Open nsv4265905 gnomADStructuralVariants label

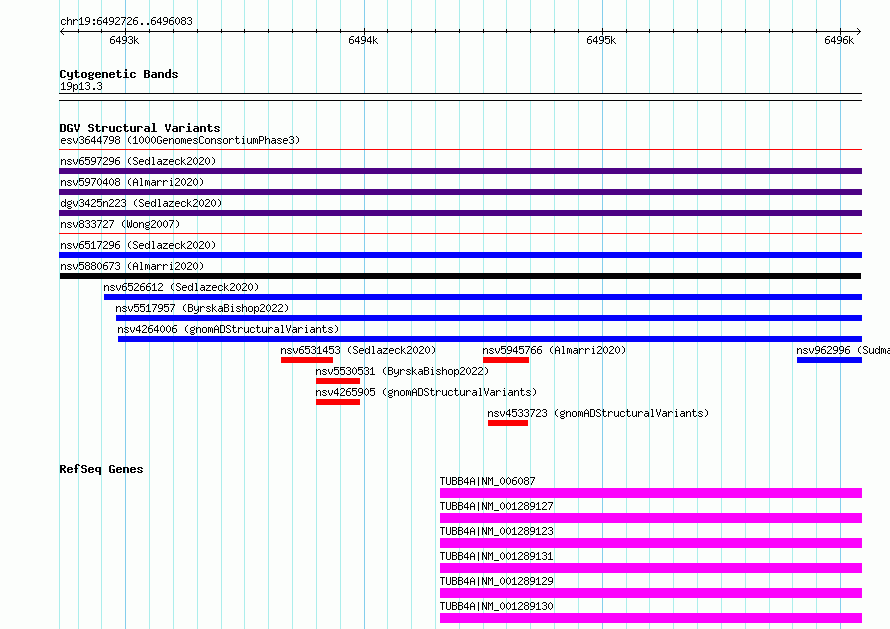pyautogui.click(x=426, y=392)
